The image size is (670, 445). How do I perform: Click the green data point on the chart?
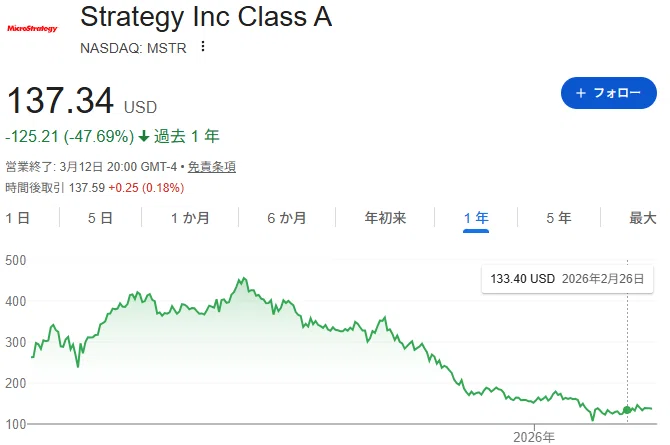(x=627, y=410)
